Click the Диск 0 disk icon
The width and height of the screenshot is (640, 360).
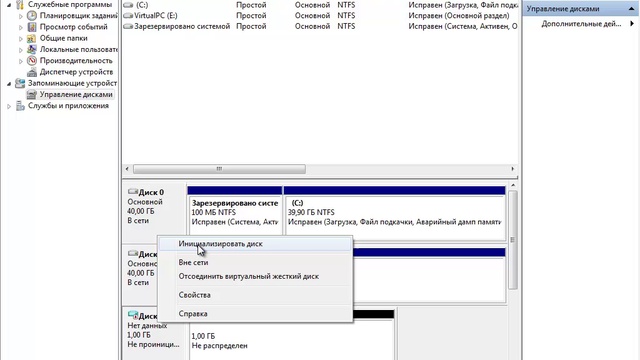(x=133, y=191)
